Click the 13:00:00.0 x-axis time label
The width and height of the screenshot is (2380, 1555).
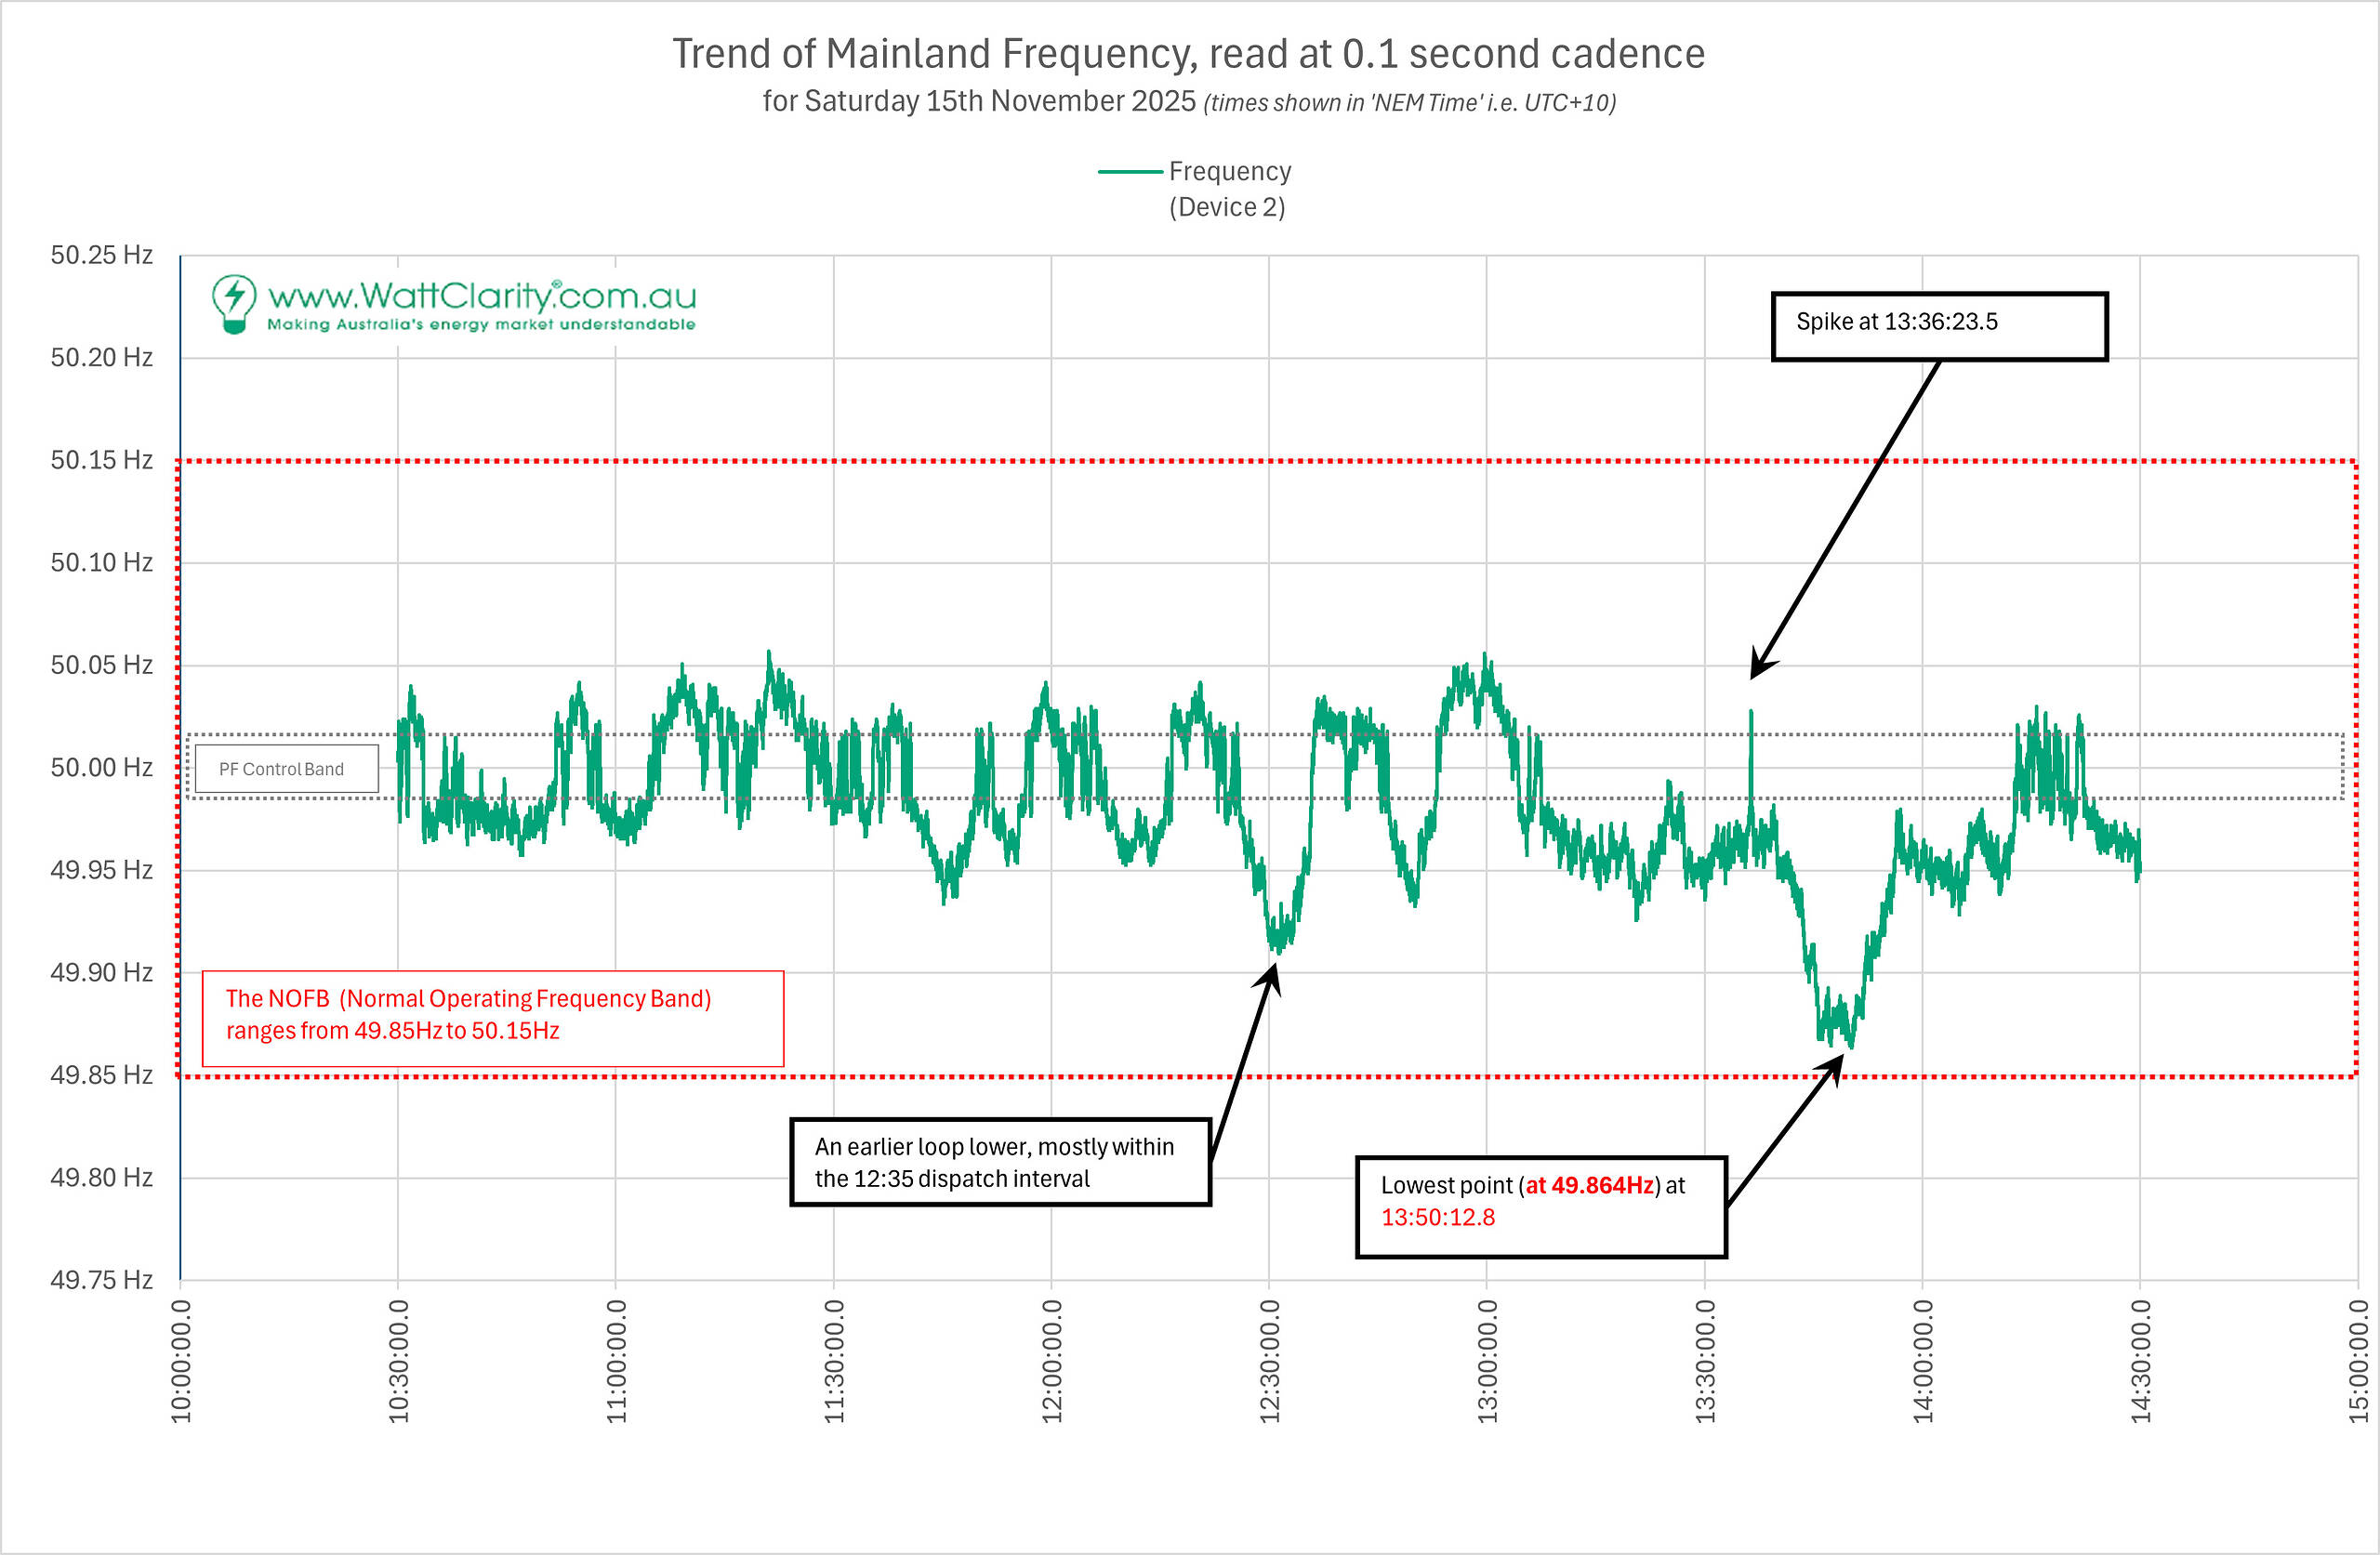[x=1487, y=1360]
